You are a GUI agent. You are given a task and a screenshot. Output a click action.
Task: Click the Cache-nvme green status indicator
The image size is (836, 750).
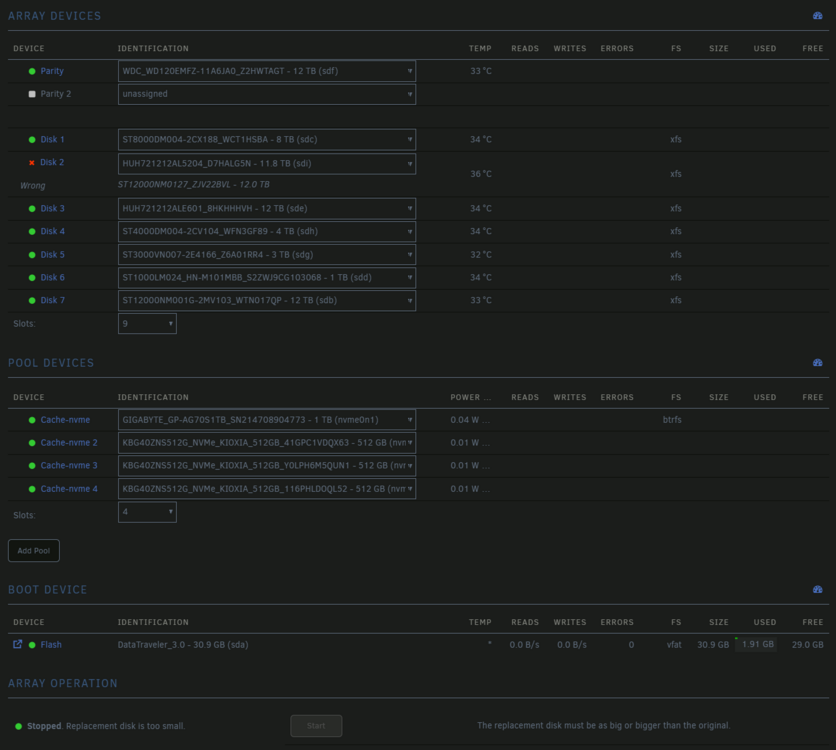(x=32, y=420)
